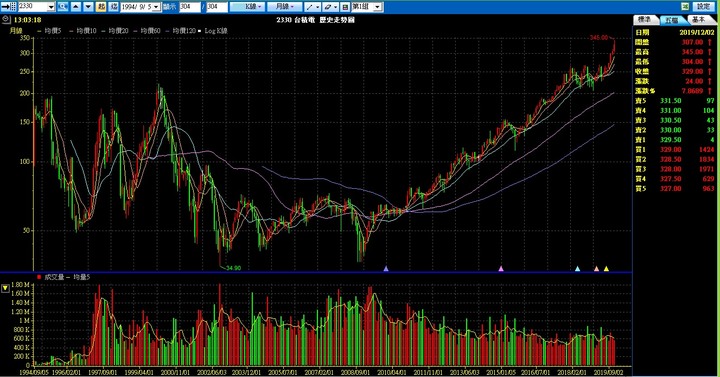Click the bid volume 1424

707,150
